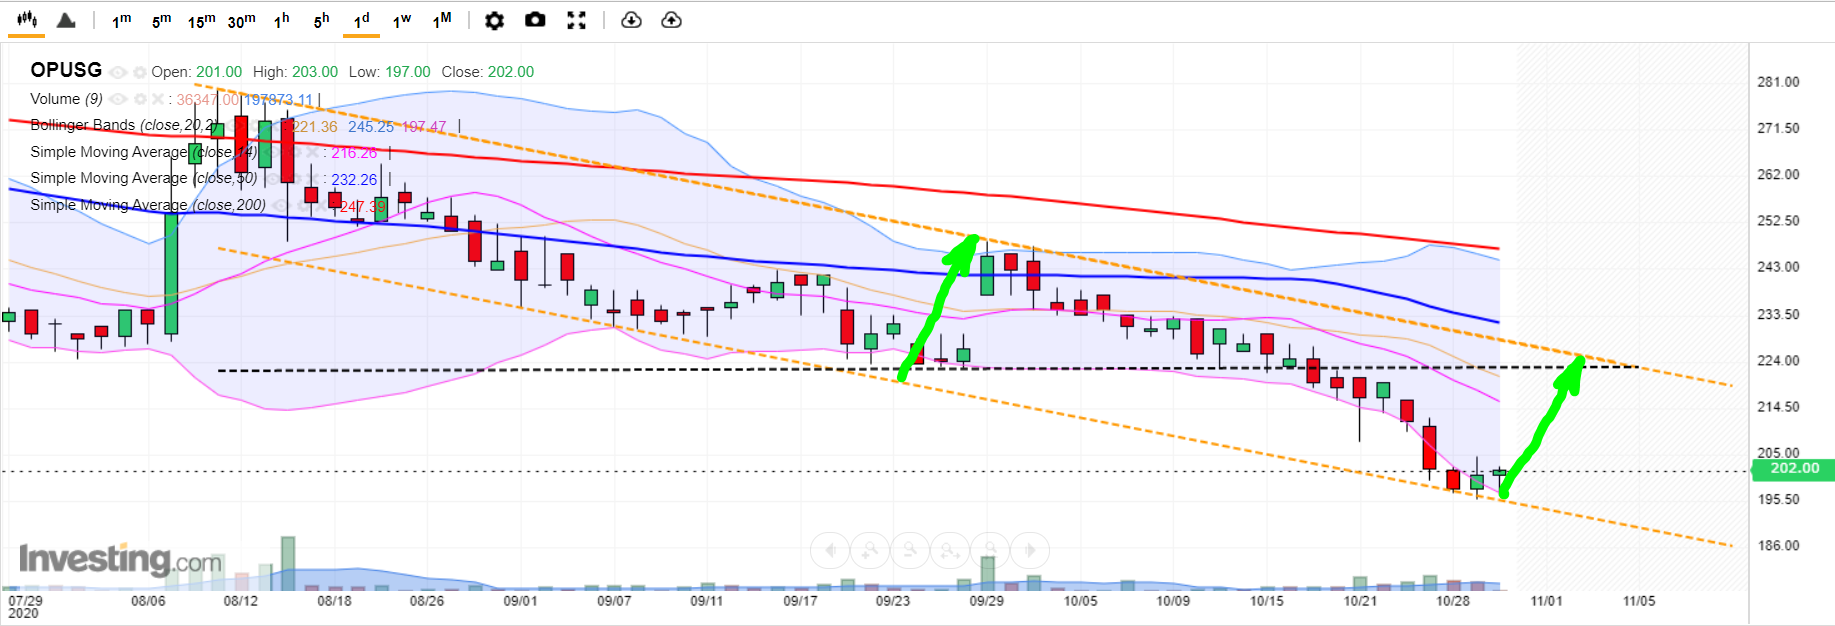
Task: Click the horizontal fit zoom control
Action: pyautogui.click(x=950, y=550)
